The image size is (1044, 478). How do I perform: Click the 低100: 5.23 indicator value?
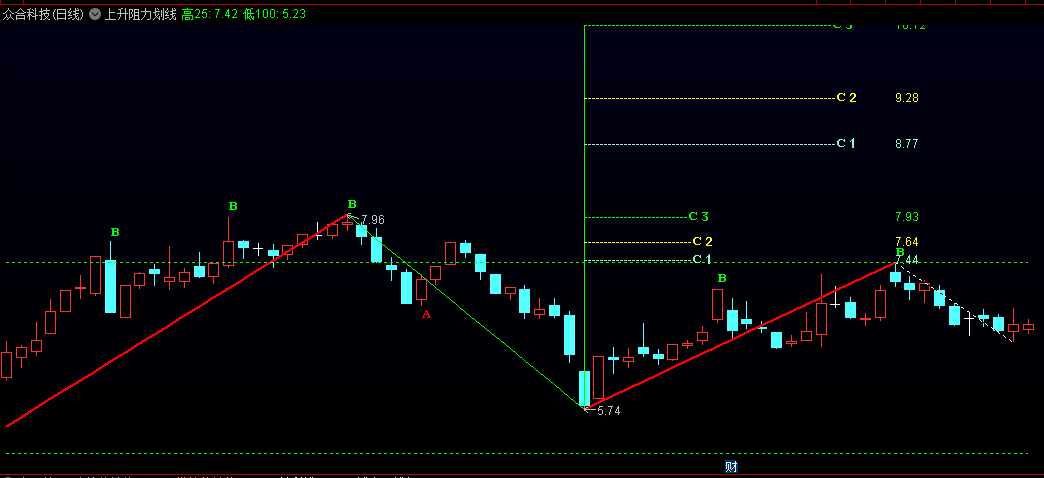pyautogui.click(x=274, y=14)
